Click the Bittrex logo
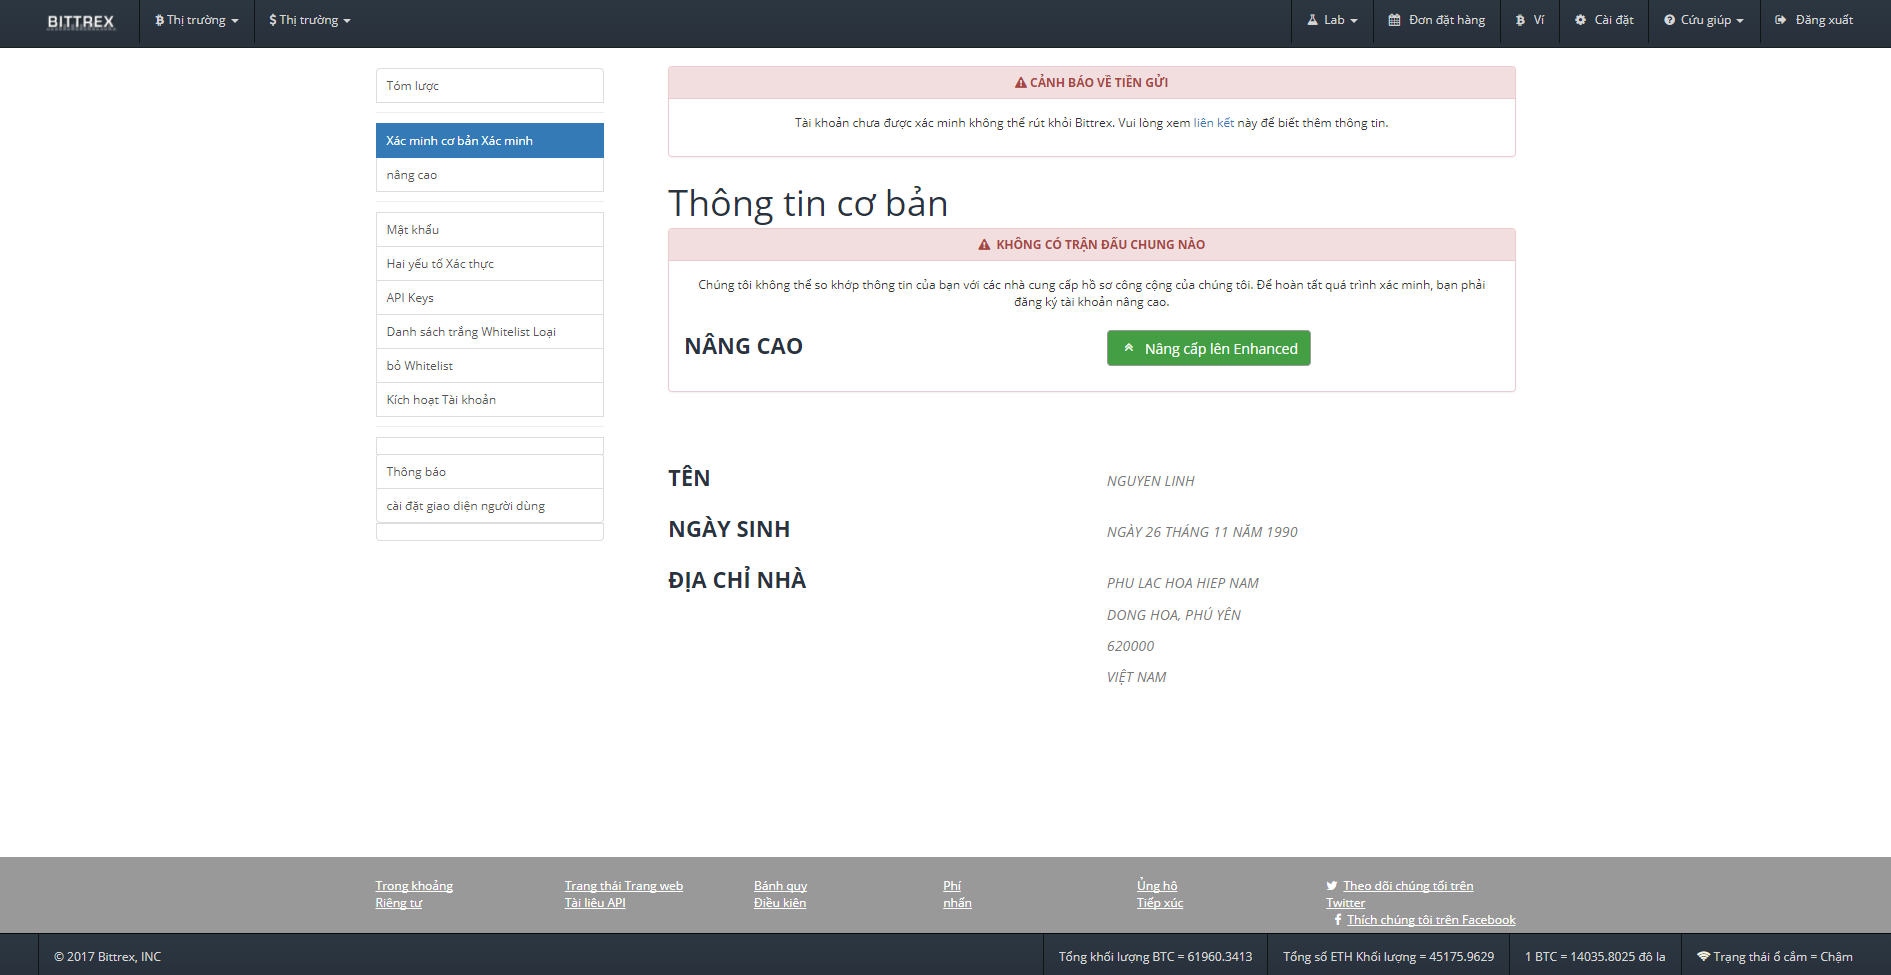The image size is (1891, 975). coord(81,21)
